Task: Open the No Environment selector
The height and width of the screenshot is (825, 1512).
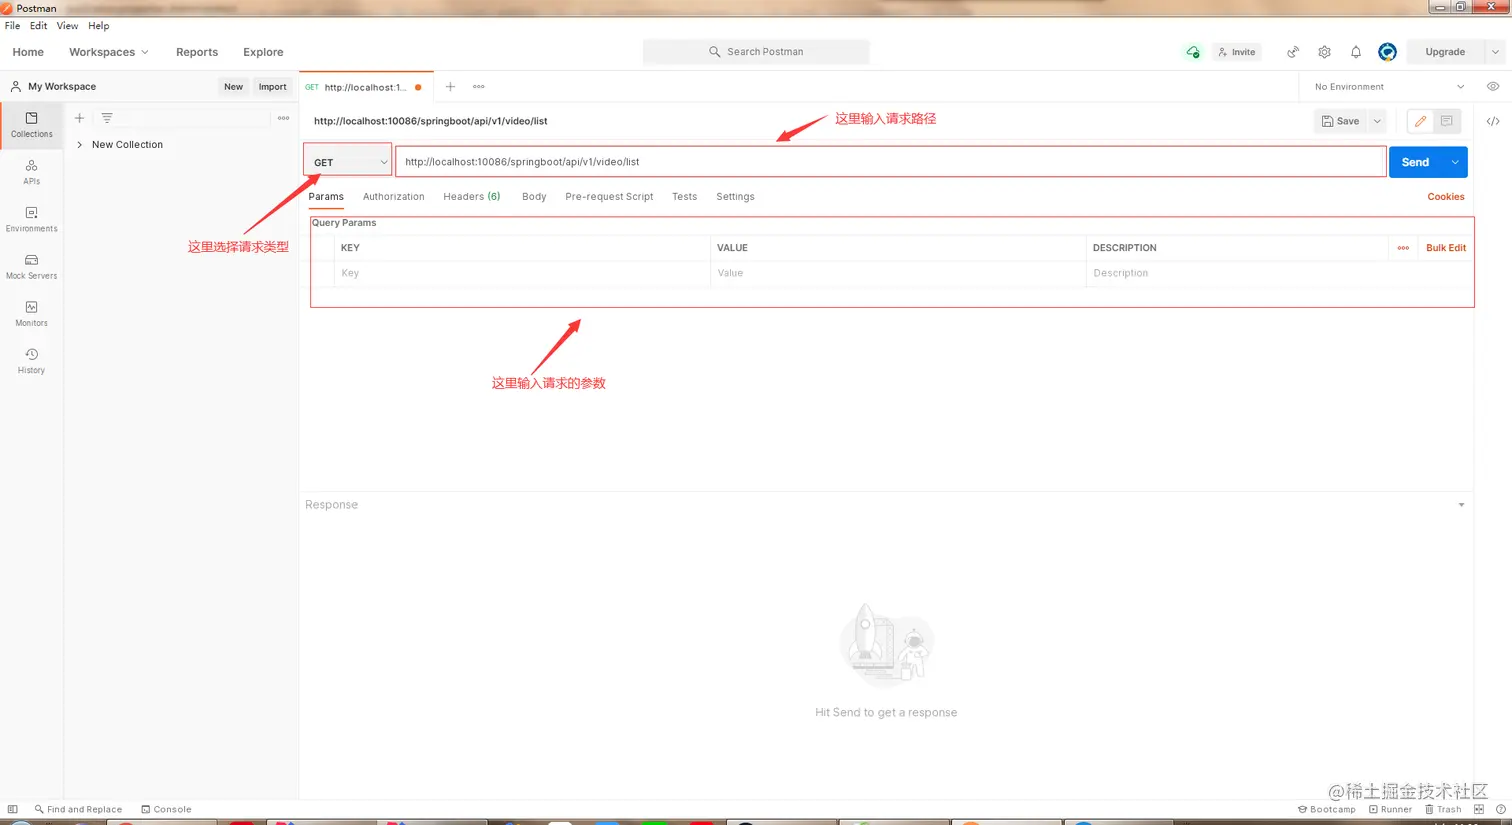Action: click(1389, 87)
